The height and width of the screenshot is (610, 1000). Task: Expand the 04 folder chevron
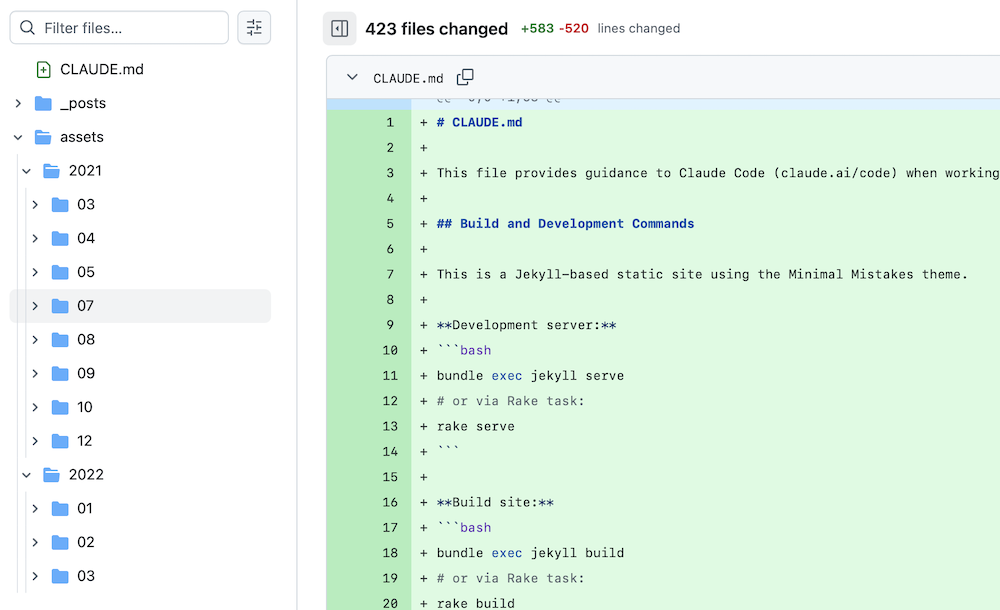35,239
